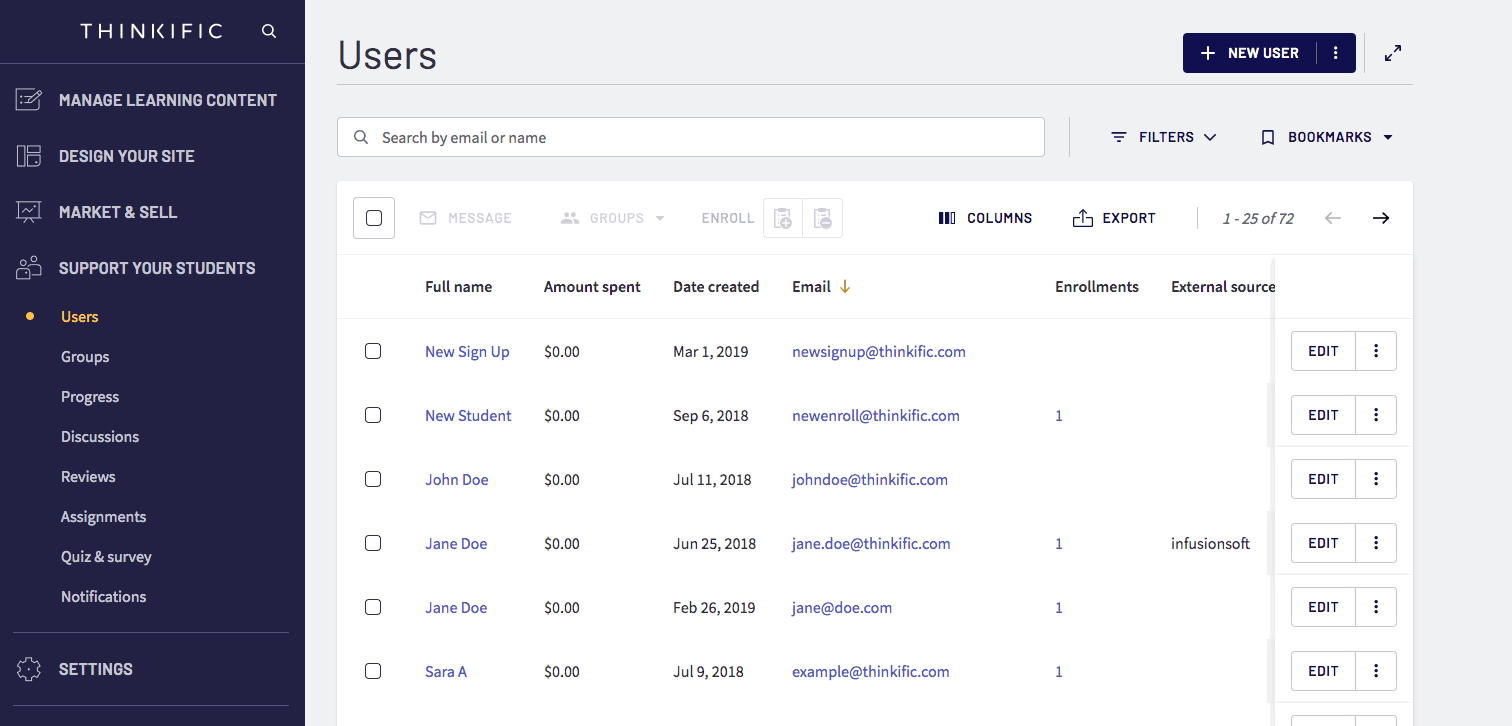
Task: Open the newsignup@thinkific.com email link
Action: pos(879,352)
